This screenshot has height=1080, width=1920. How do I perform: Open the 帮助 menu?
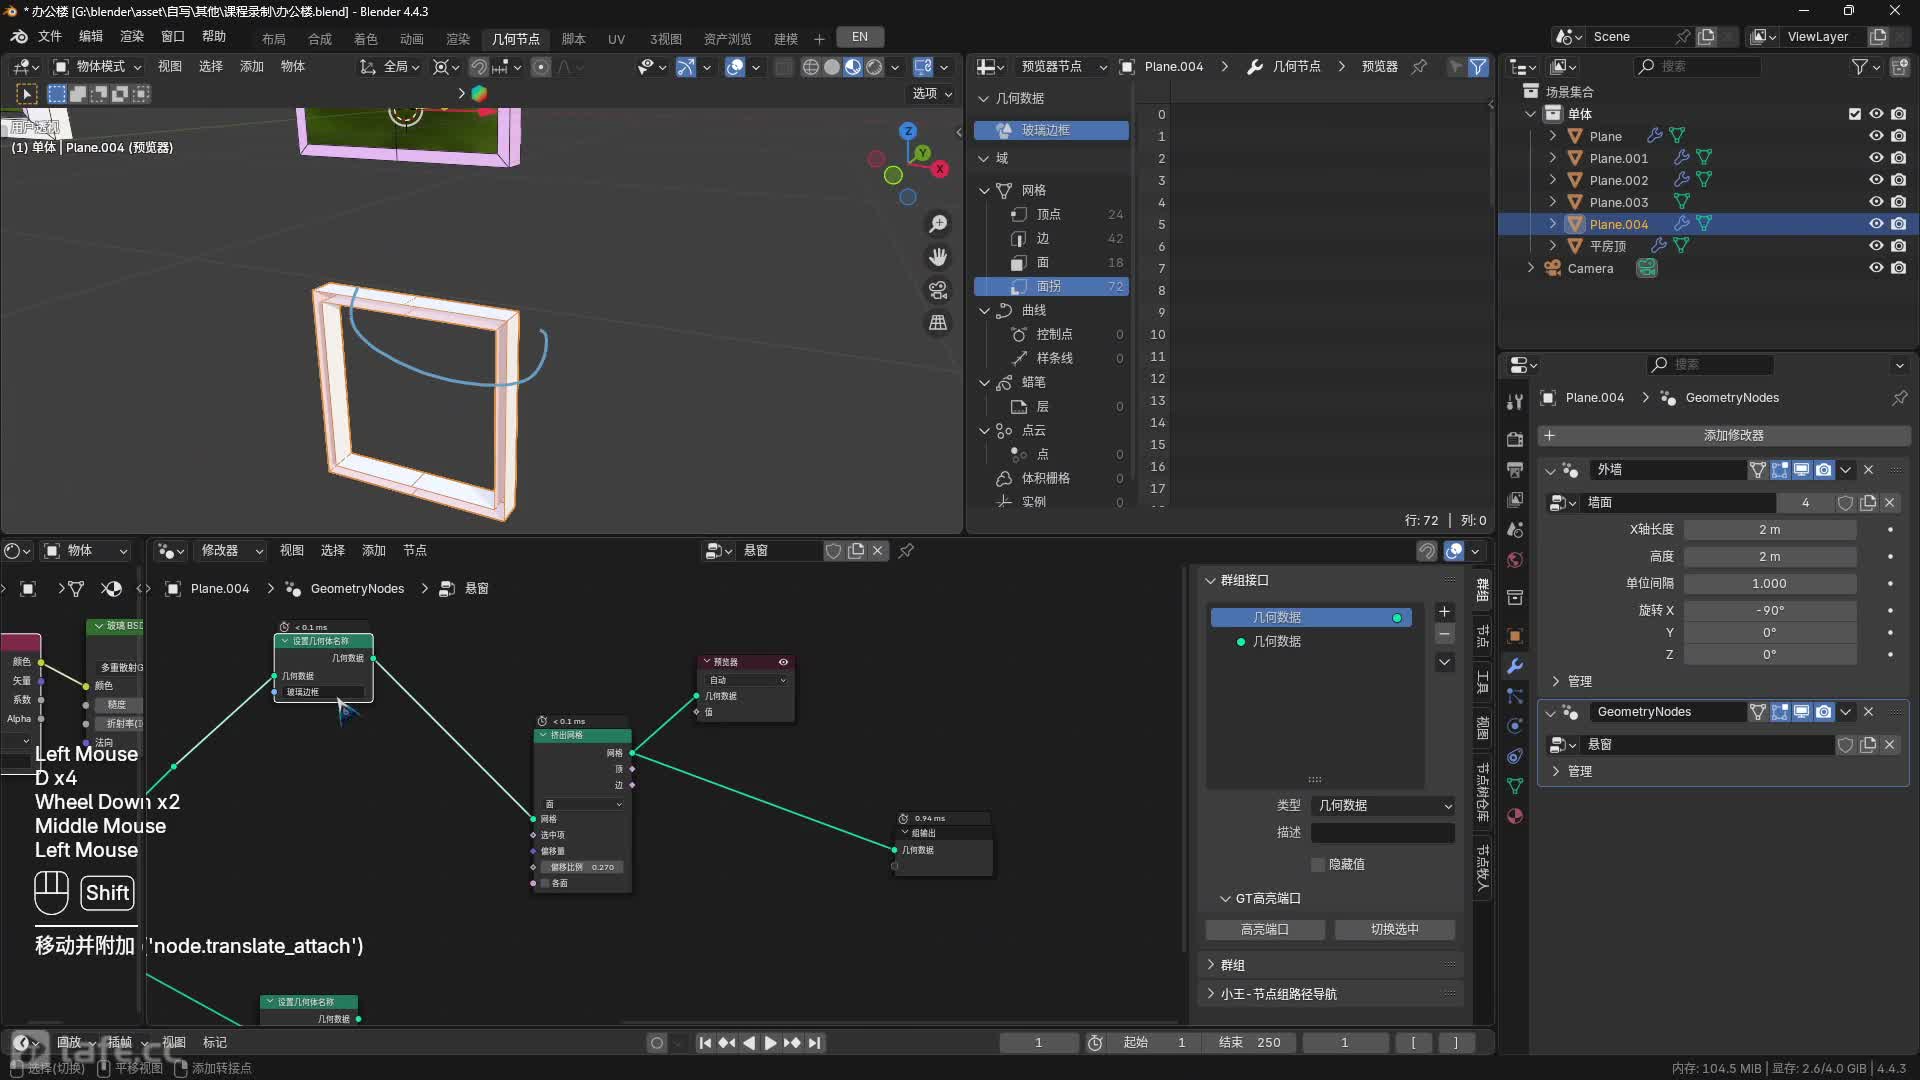[214, 37]
